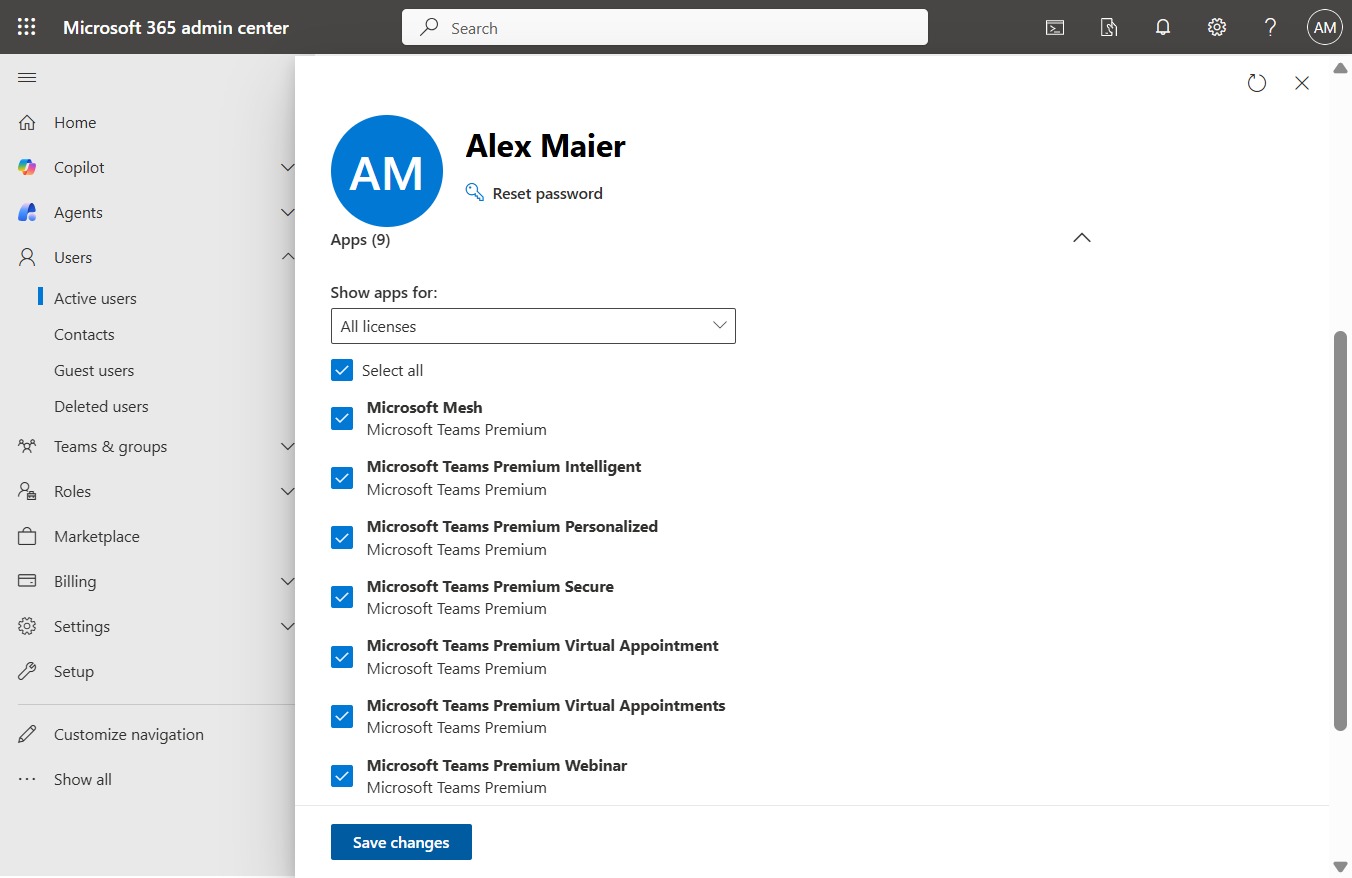Navigate to Setup
Image resolution: width=1352 pixels, height=878 pixels.
(x=74, y=671)
